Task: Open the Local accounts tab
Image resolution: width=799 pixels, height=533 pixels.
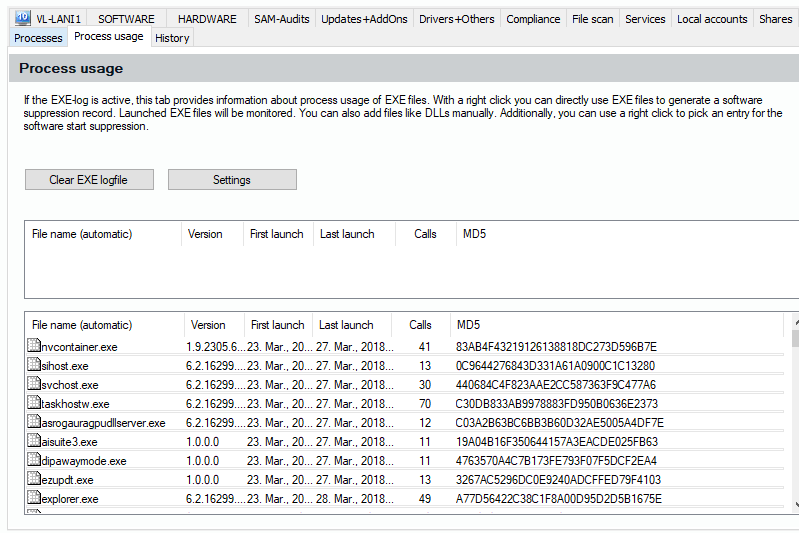Action: [x=711, y=19]
